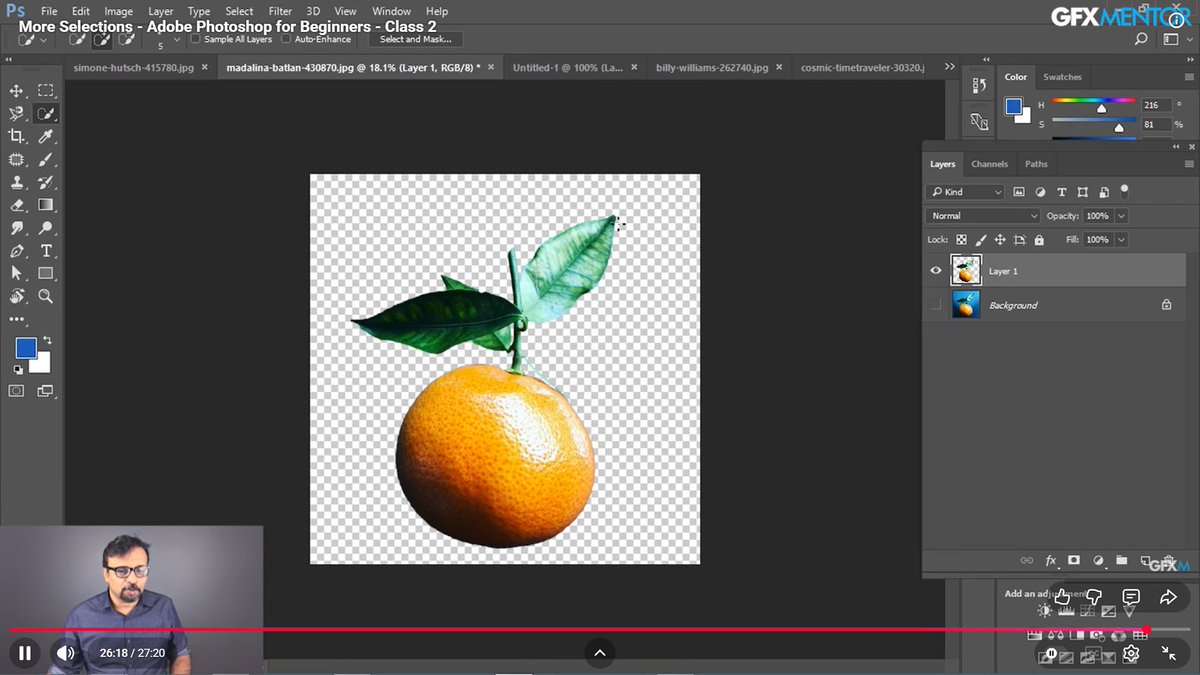
Task: Click New selection mode in options bar
Action: [x=78, y=39]
